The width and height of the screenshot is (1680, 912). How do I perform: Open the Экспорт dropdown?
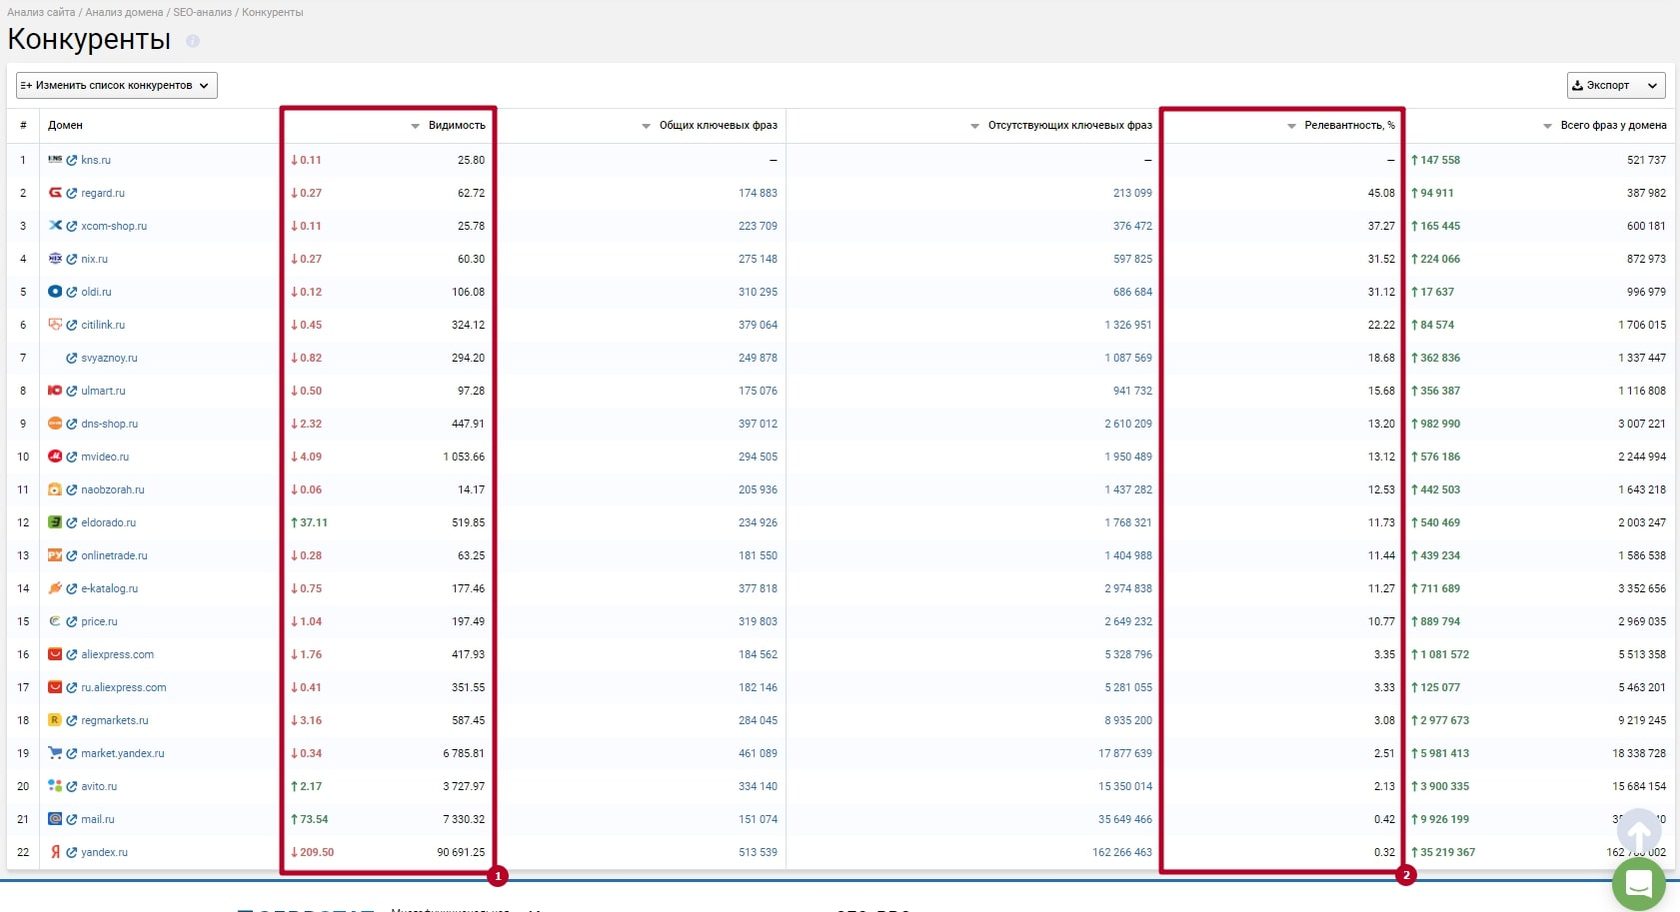coord(1616,85)
